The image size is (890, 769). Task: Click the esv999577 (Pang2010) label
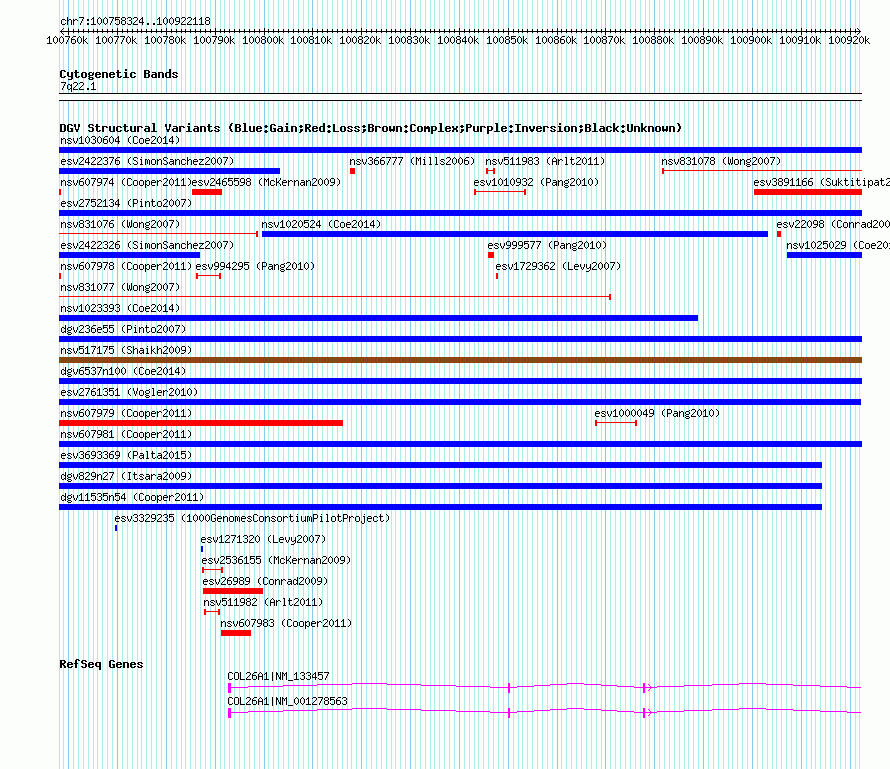[547, 245]
